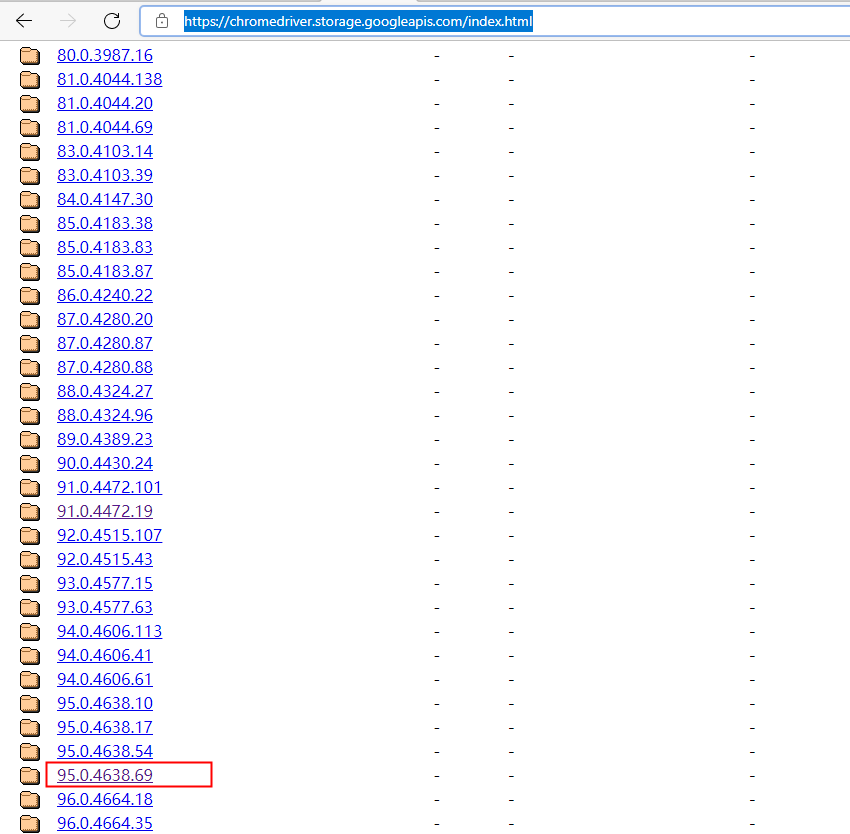This screenshot has width=850, height=834.
Task: Open folder link 95.0.4638.54
Action: (105, 751)
